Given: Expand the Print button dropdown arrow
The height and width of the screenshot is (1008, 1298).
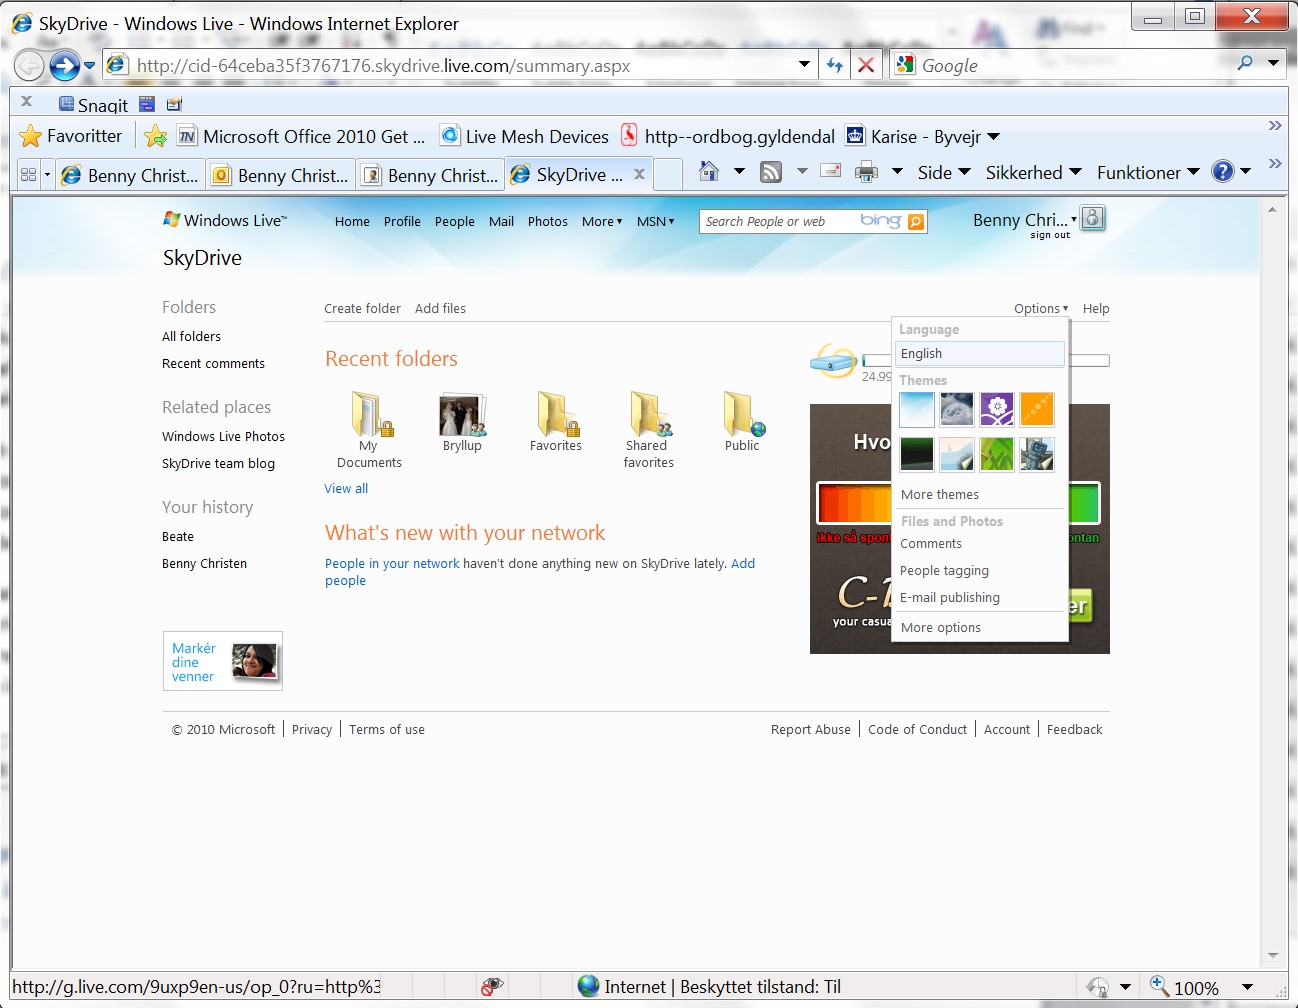Looking at the screenshot, I should (897, 171).
